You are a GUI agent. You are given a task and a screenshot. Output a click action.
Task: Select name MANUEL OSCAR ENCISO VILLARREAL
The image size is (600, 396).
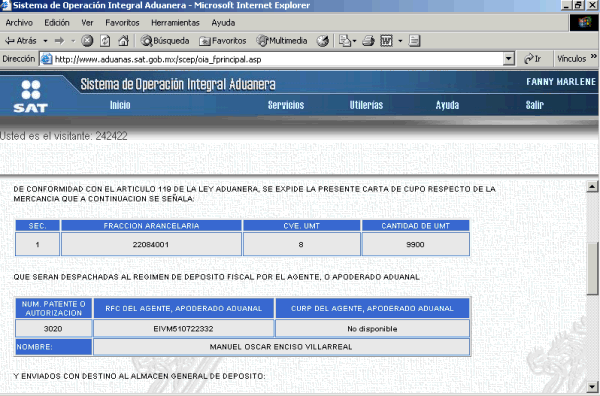click(x=281, y=347)
